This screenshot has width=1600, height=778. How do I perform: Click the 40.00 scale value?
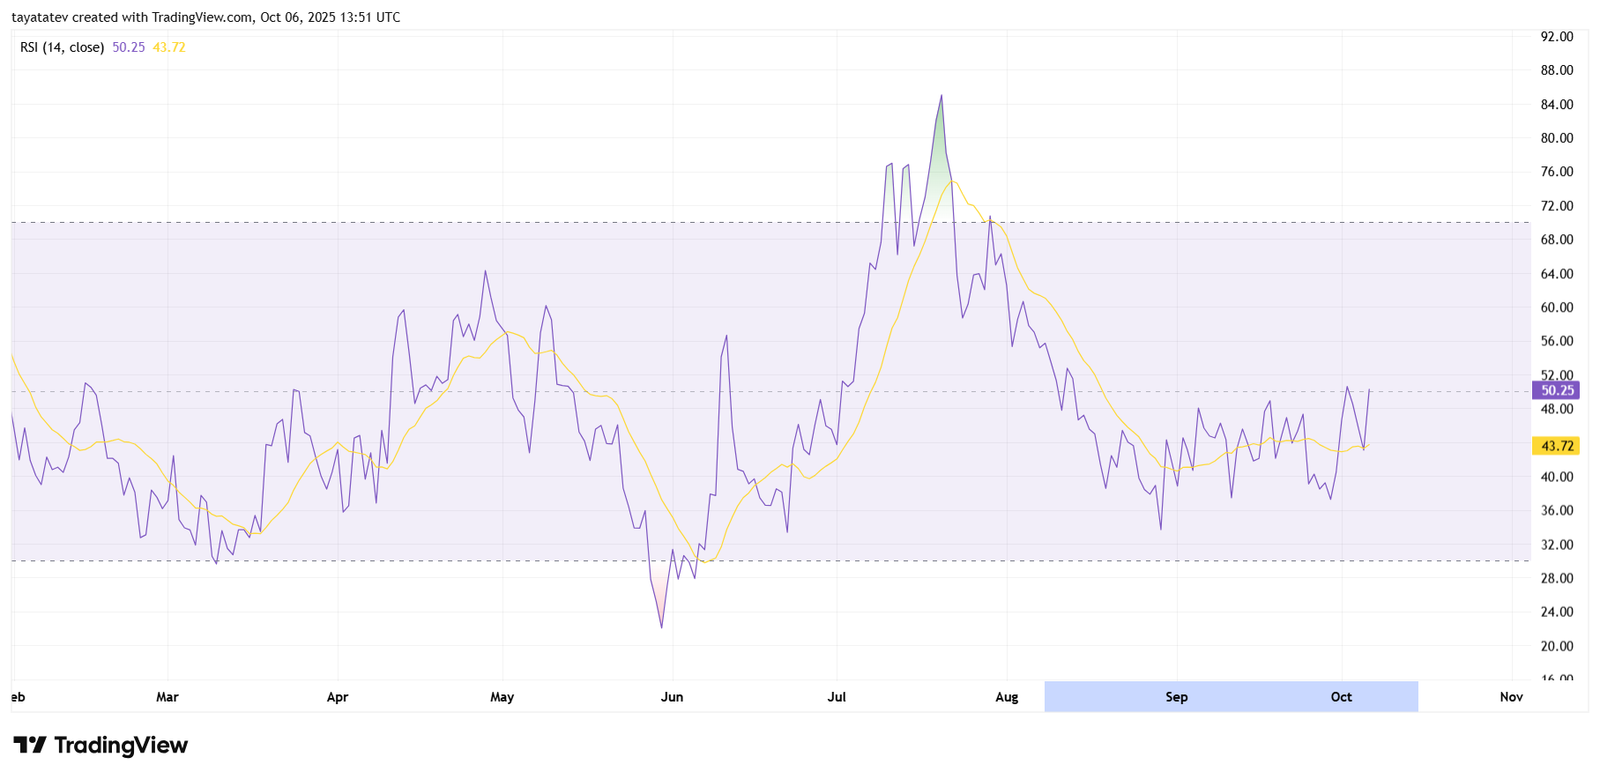tap(1557, 477)
